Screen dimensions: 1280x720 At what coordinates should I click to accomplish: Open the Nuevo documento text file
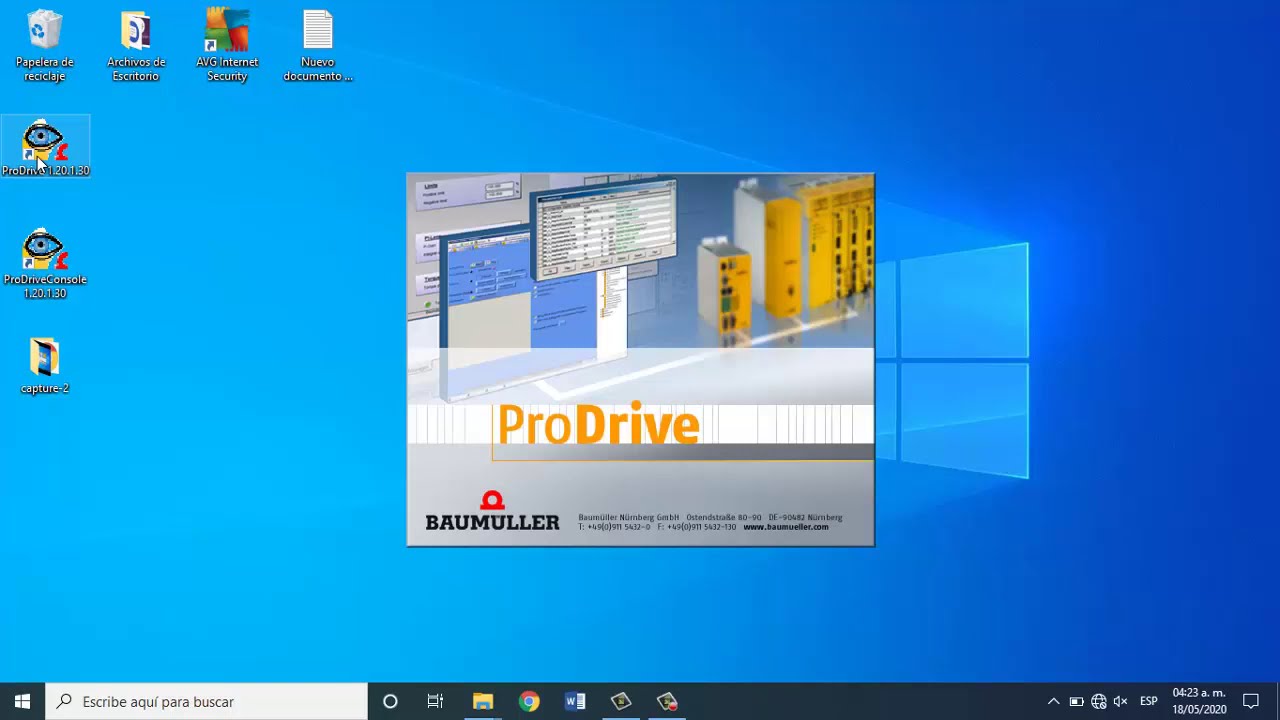[318, 46]
